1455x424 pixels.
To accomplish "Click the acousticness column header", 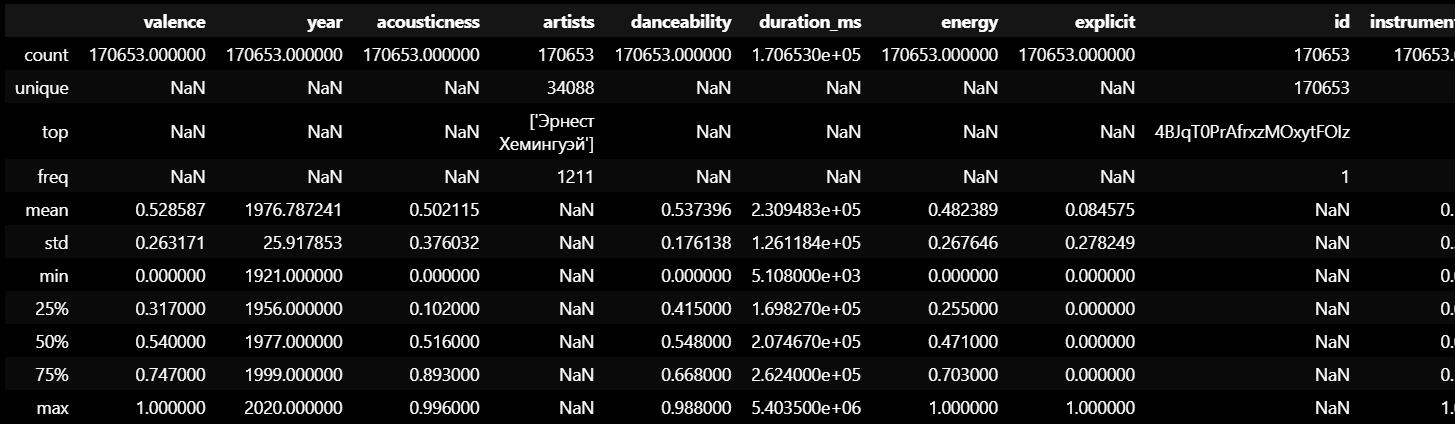I will click(428, 21).
